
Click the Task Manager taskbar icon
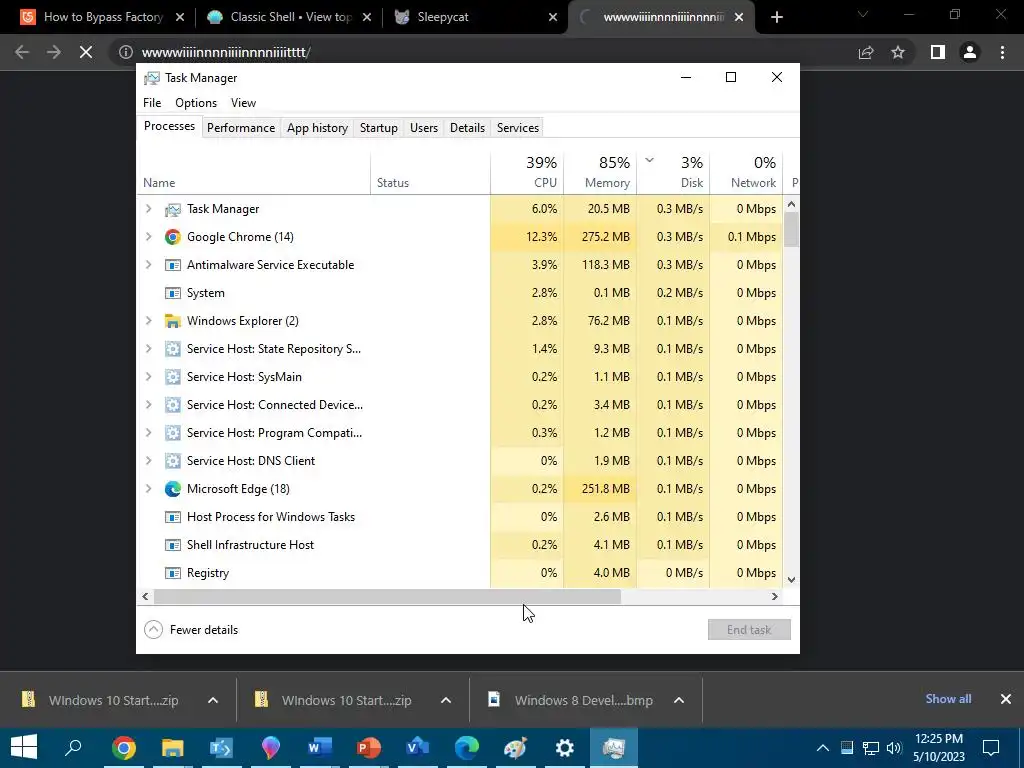coord(613,748)
